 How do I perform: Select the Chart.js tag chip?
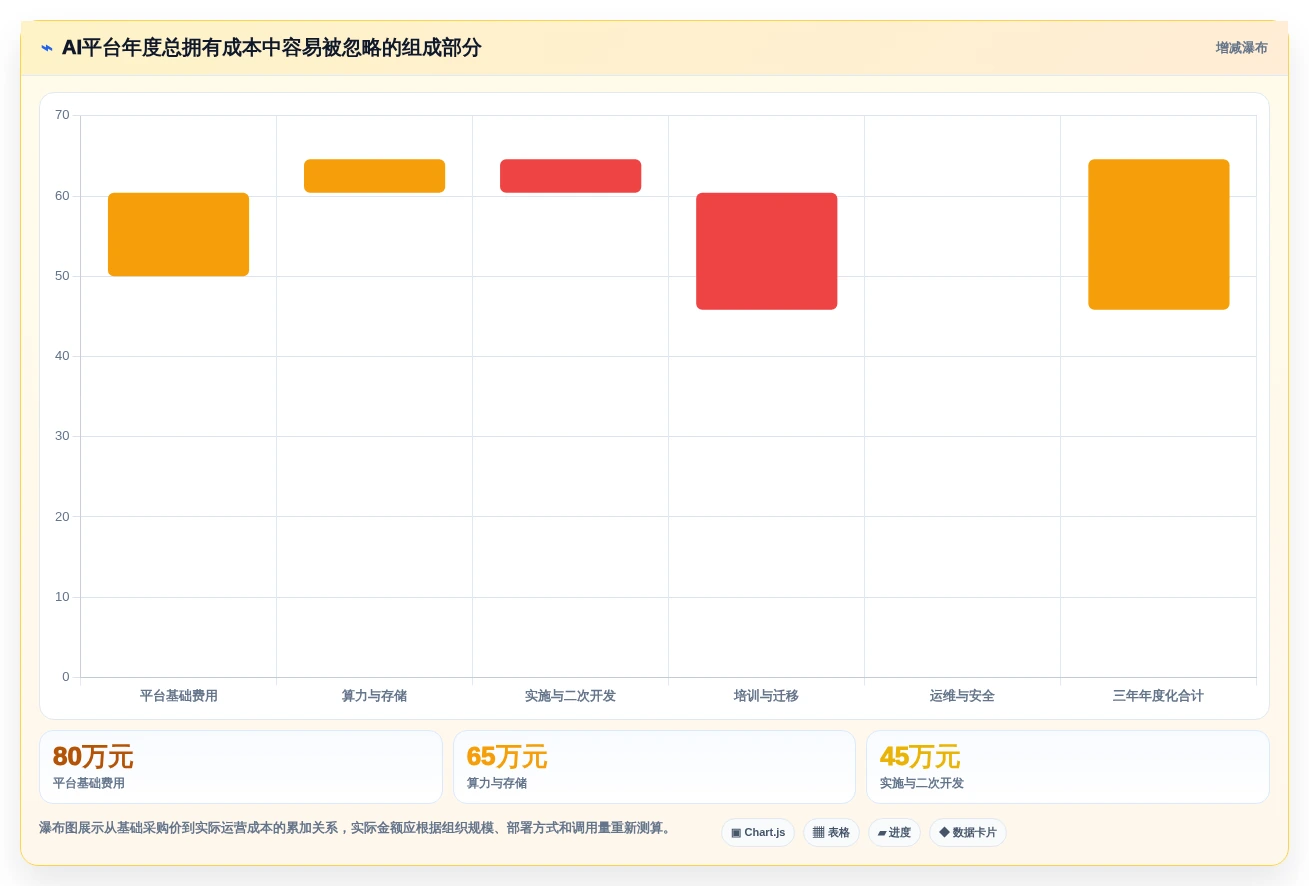pyautogui.click(x=758, y=832)
